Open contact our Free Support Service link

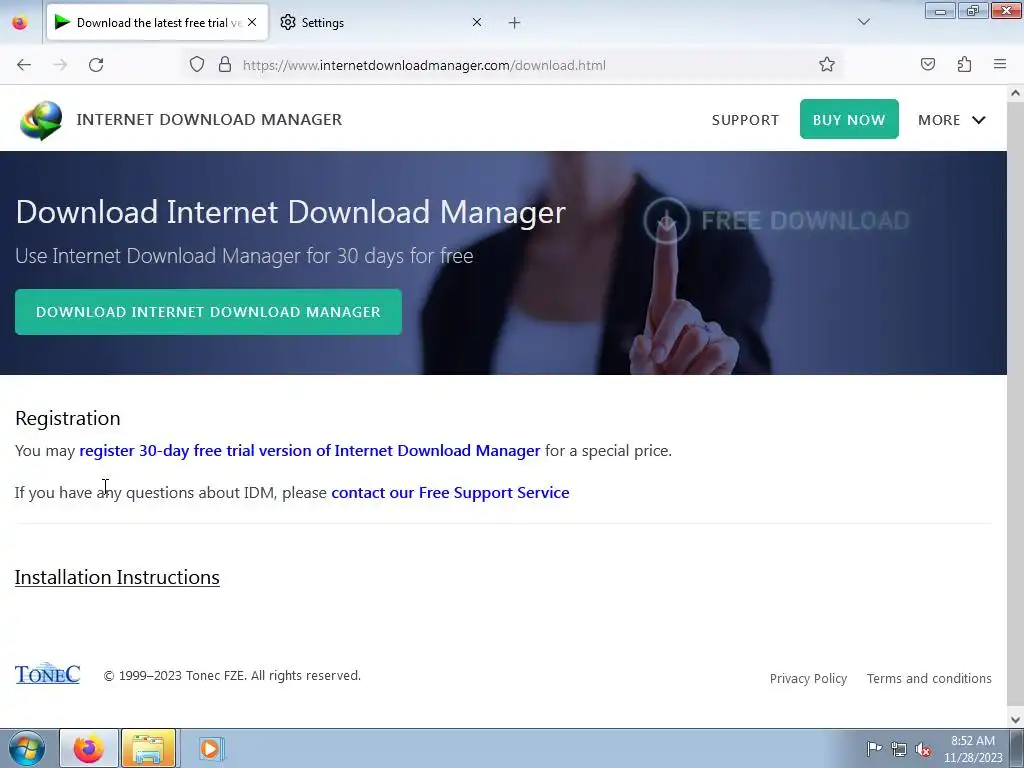pos(450,492)
